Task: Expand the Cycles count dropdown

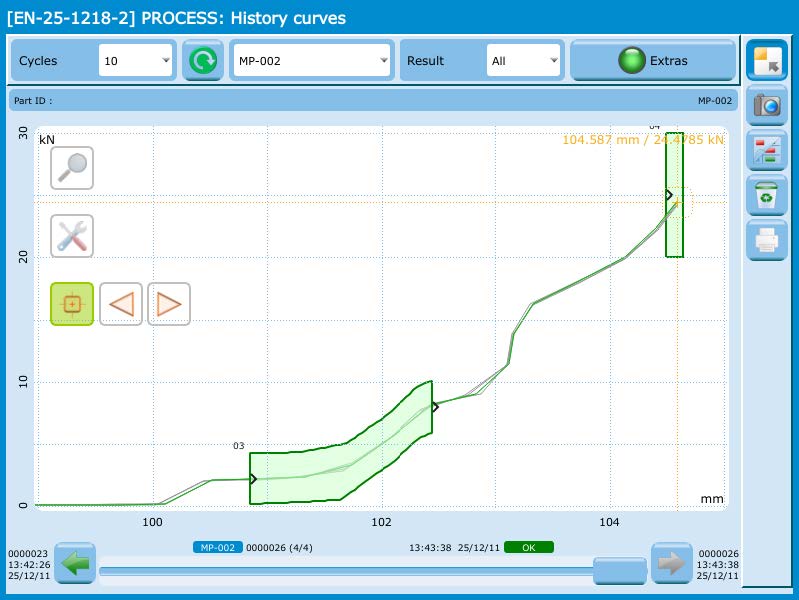Action: [x=137, y=61]
